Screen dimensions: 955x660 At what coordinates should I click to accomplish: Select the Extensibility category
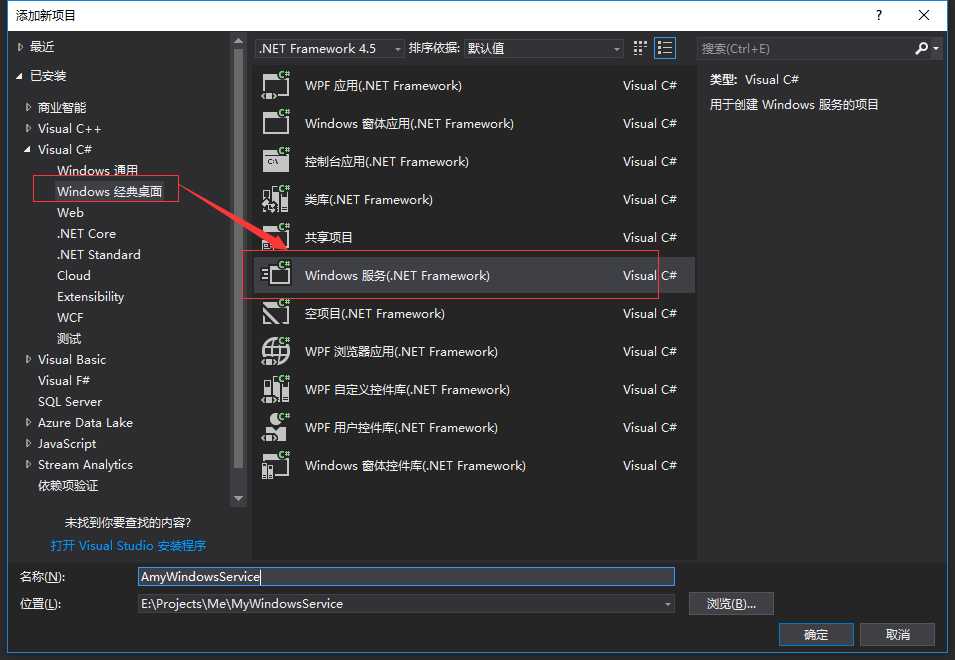pyautogui.click(x=90, y=297)
